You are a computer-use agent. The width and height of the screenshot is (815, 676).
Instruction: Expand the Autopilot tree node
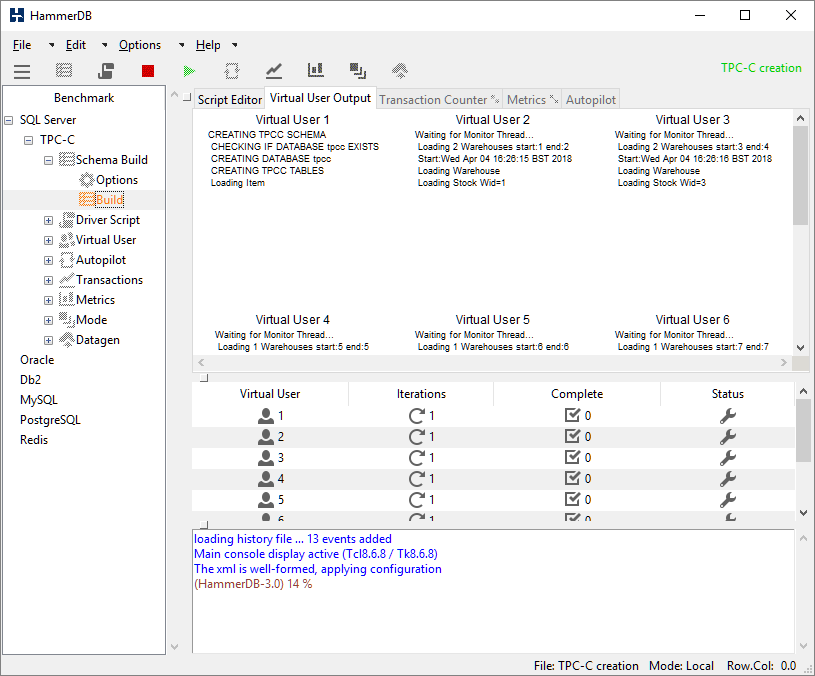click(x=48, y=260)
